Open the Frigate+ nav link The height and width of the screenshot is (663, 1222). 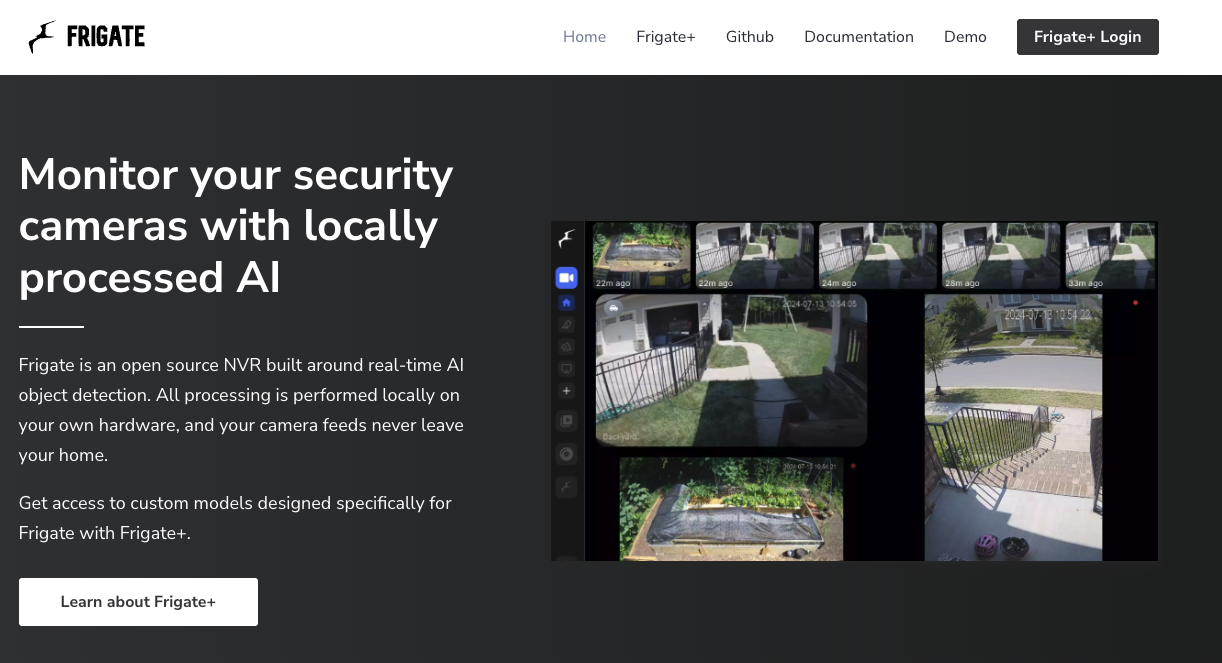point(666,37)
